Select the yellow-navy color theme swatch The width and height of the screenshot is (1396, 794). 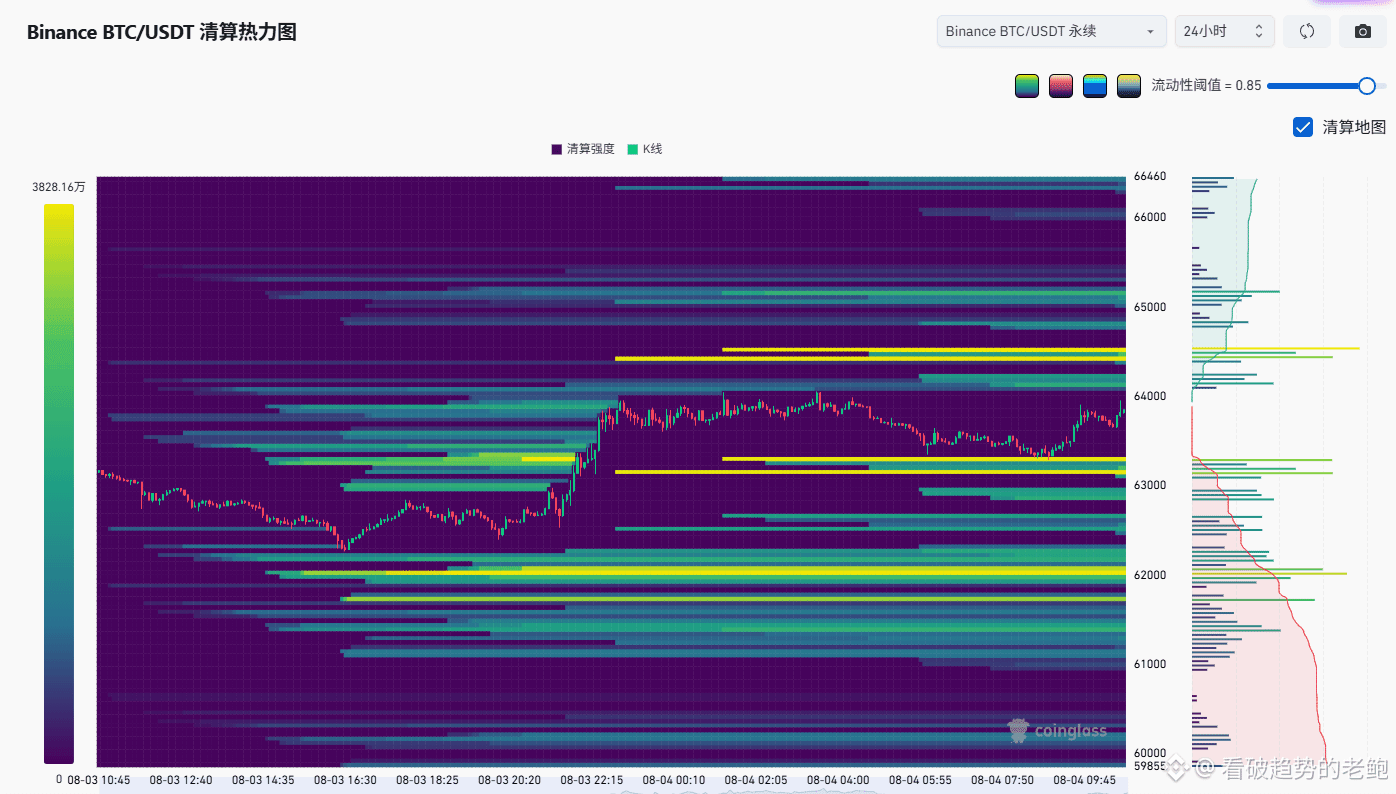[x=1129, y=86]
